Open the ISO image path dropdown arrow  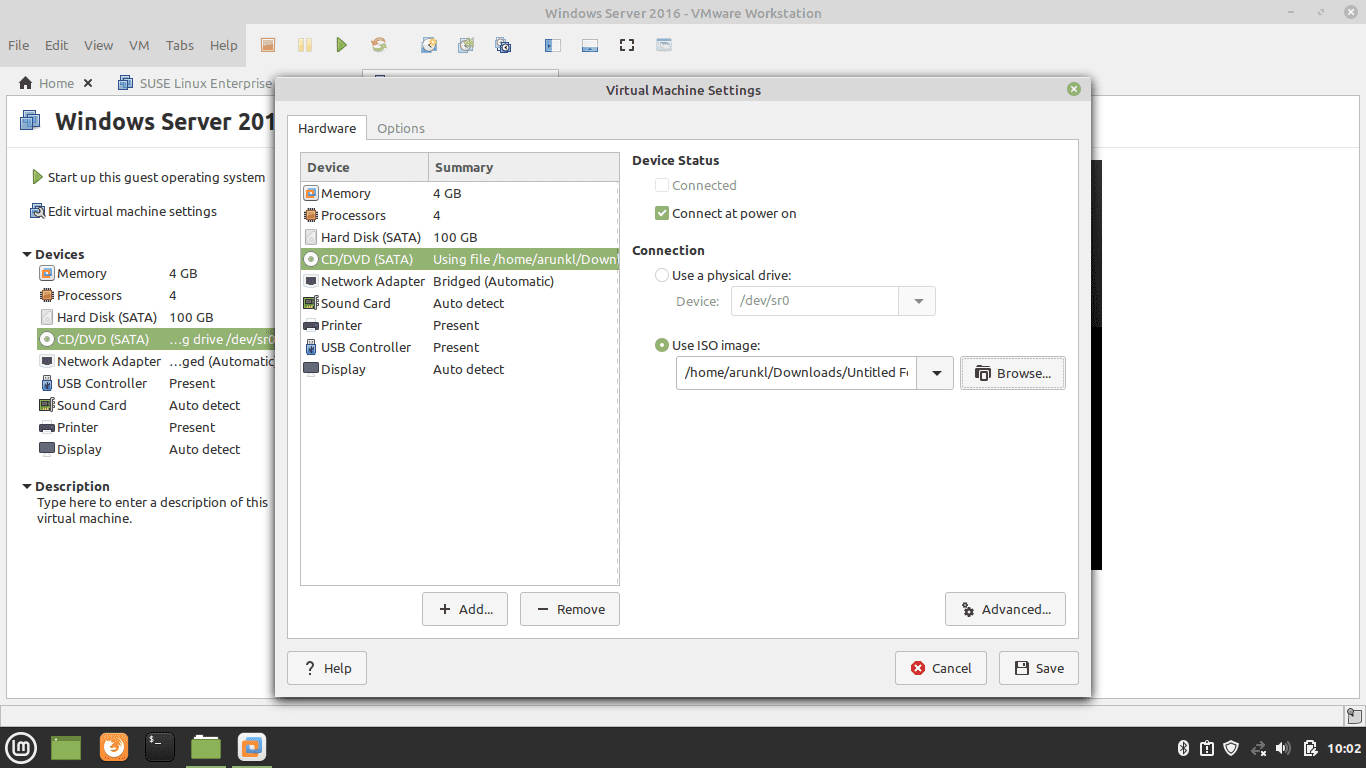pos(936,373)
